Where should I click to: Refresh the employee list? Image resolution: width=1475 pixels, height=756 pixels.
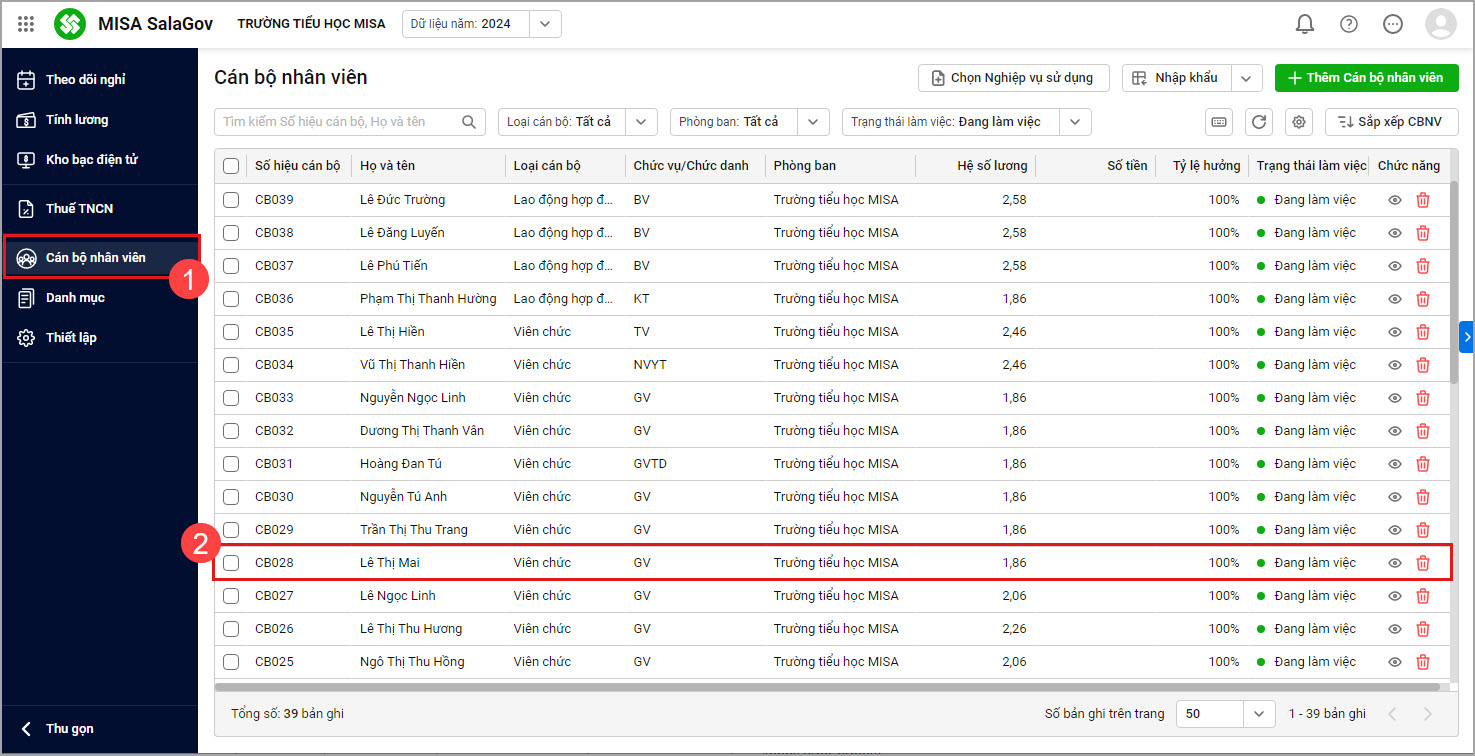(x=1259, y=122)
